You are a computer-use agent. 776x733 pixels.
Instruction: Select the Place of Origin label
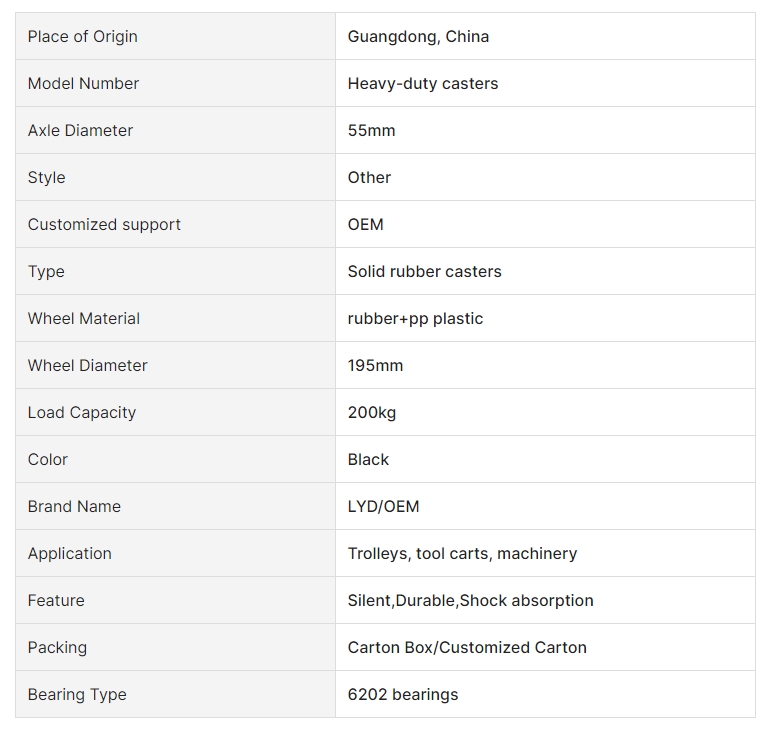point(83,37)
